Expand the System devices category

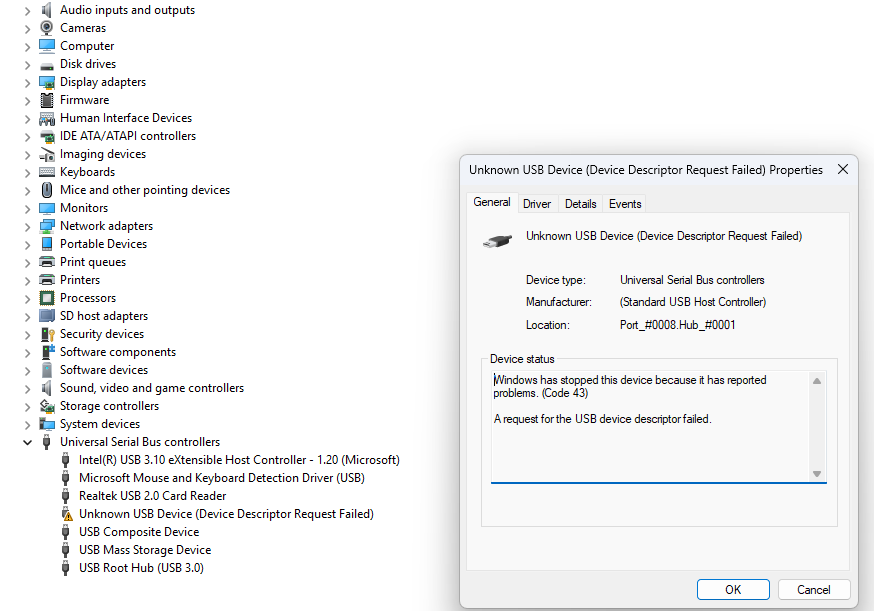[x=27, y=425]
